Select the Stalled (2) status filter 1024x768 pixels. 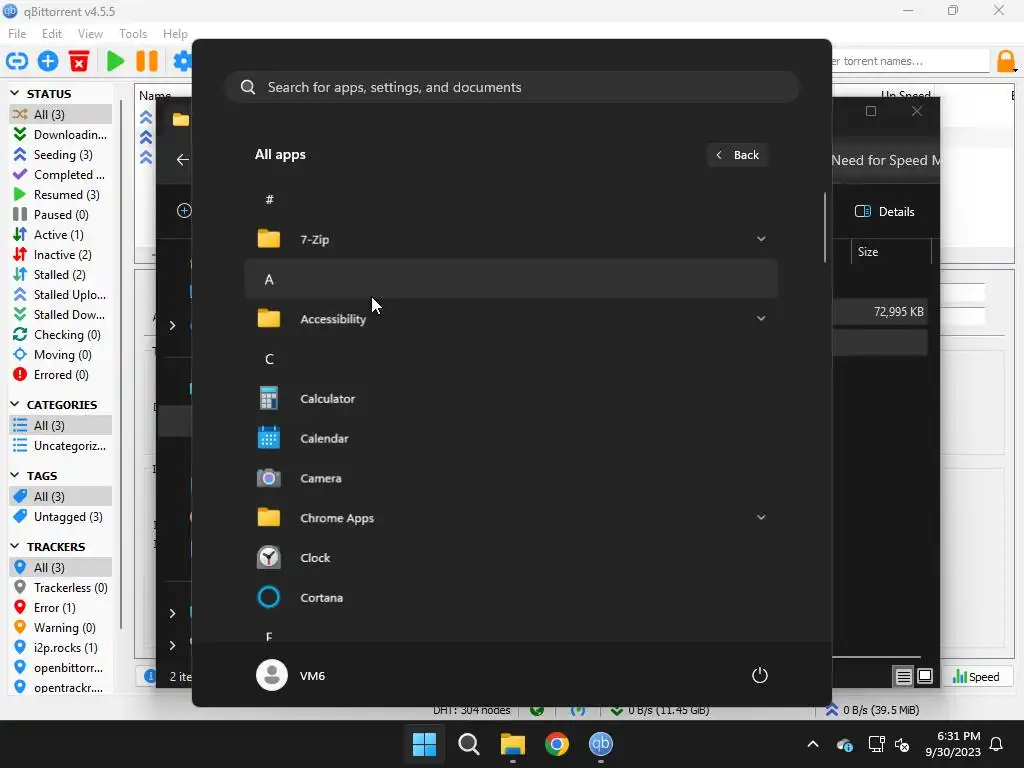coord(61,275)
